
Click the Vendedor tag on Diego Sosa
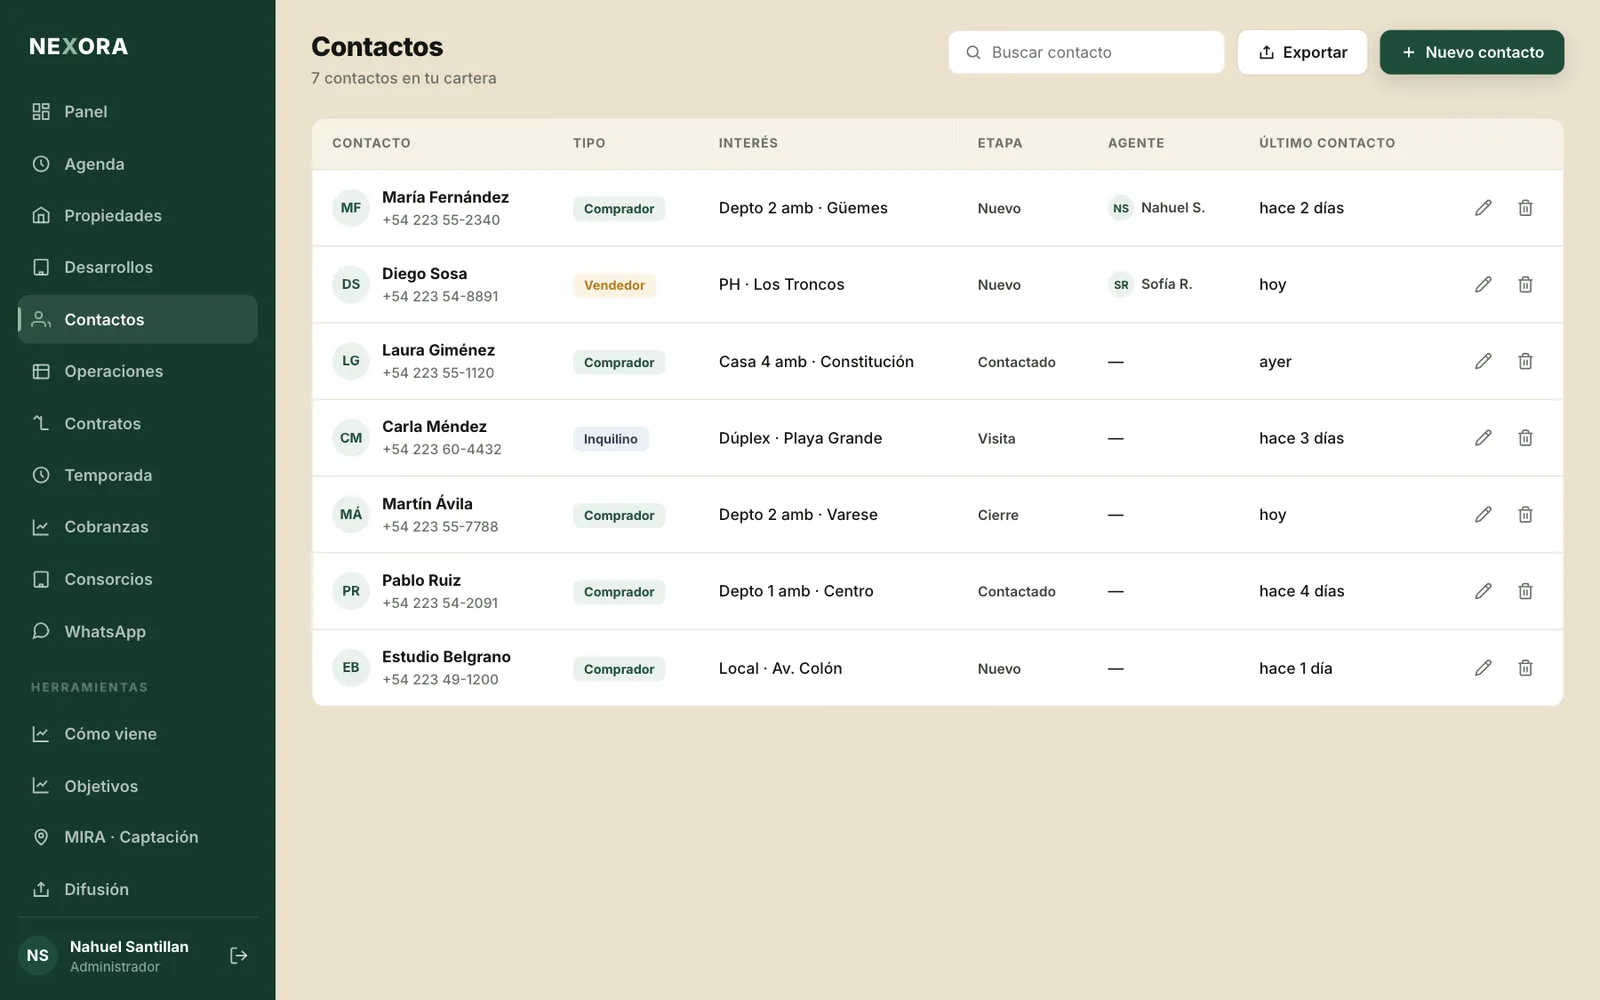point(614,285)
